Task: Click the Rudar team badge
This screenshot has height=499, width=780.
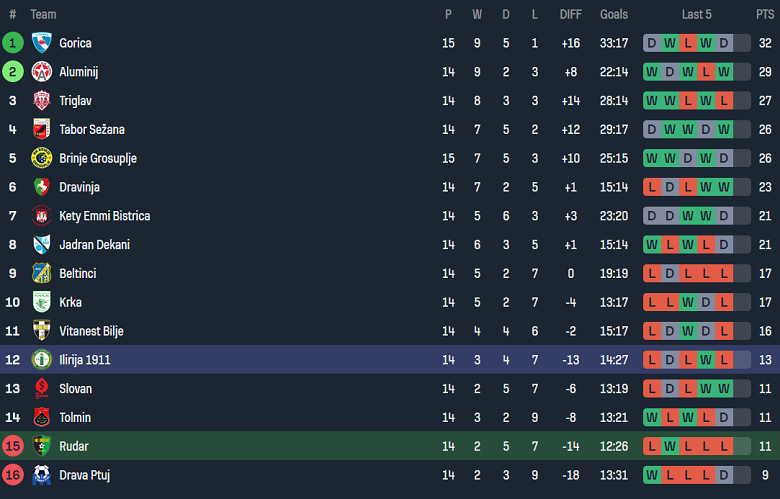Action: tap(42, 446)
